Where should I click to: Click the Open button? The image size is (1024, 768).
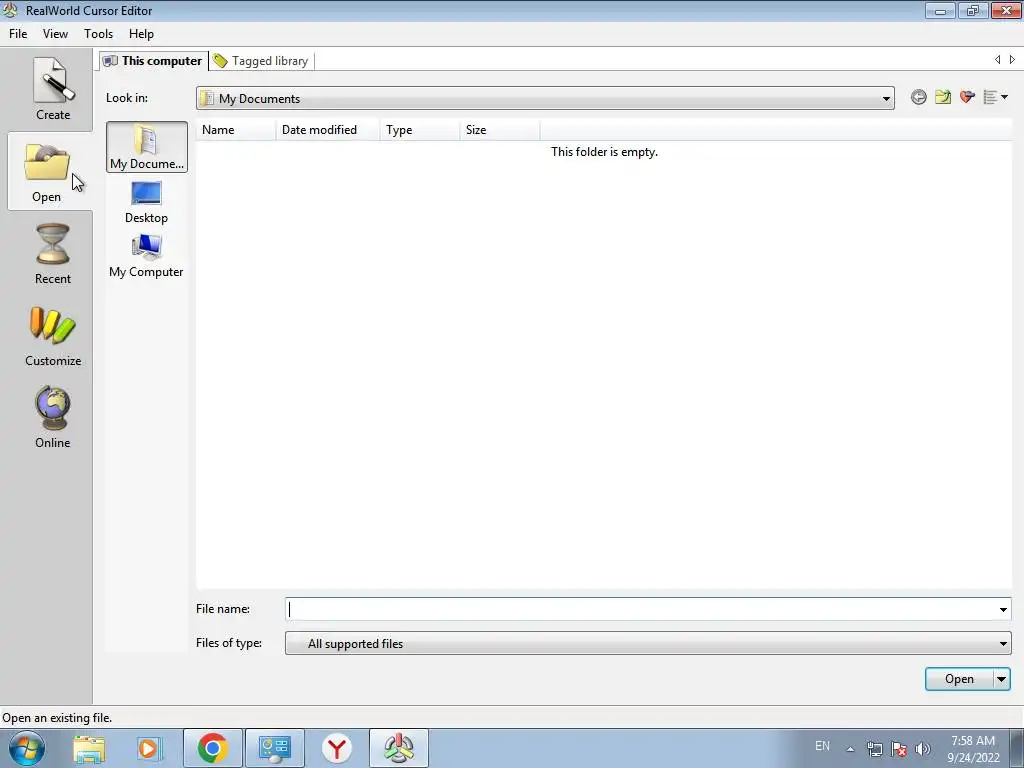959,679
